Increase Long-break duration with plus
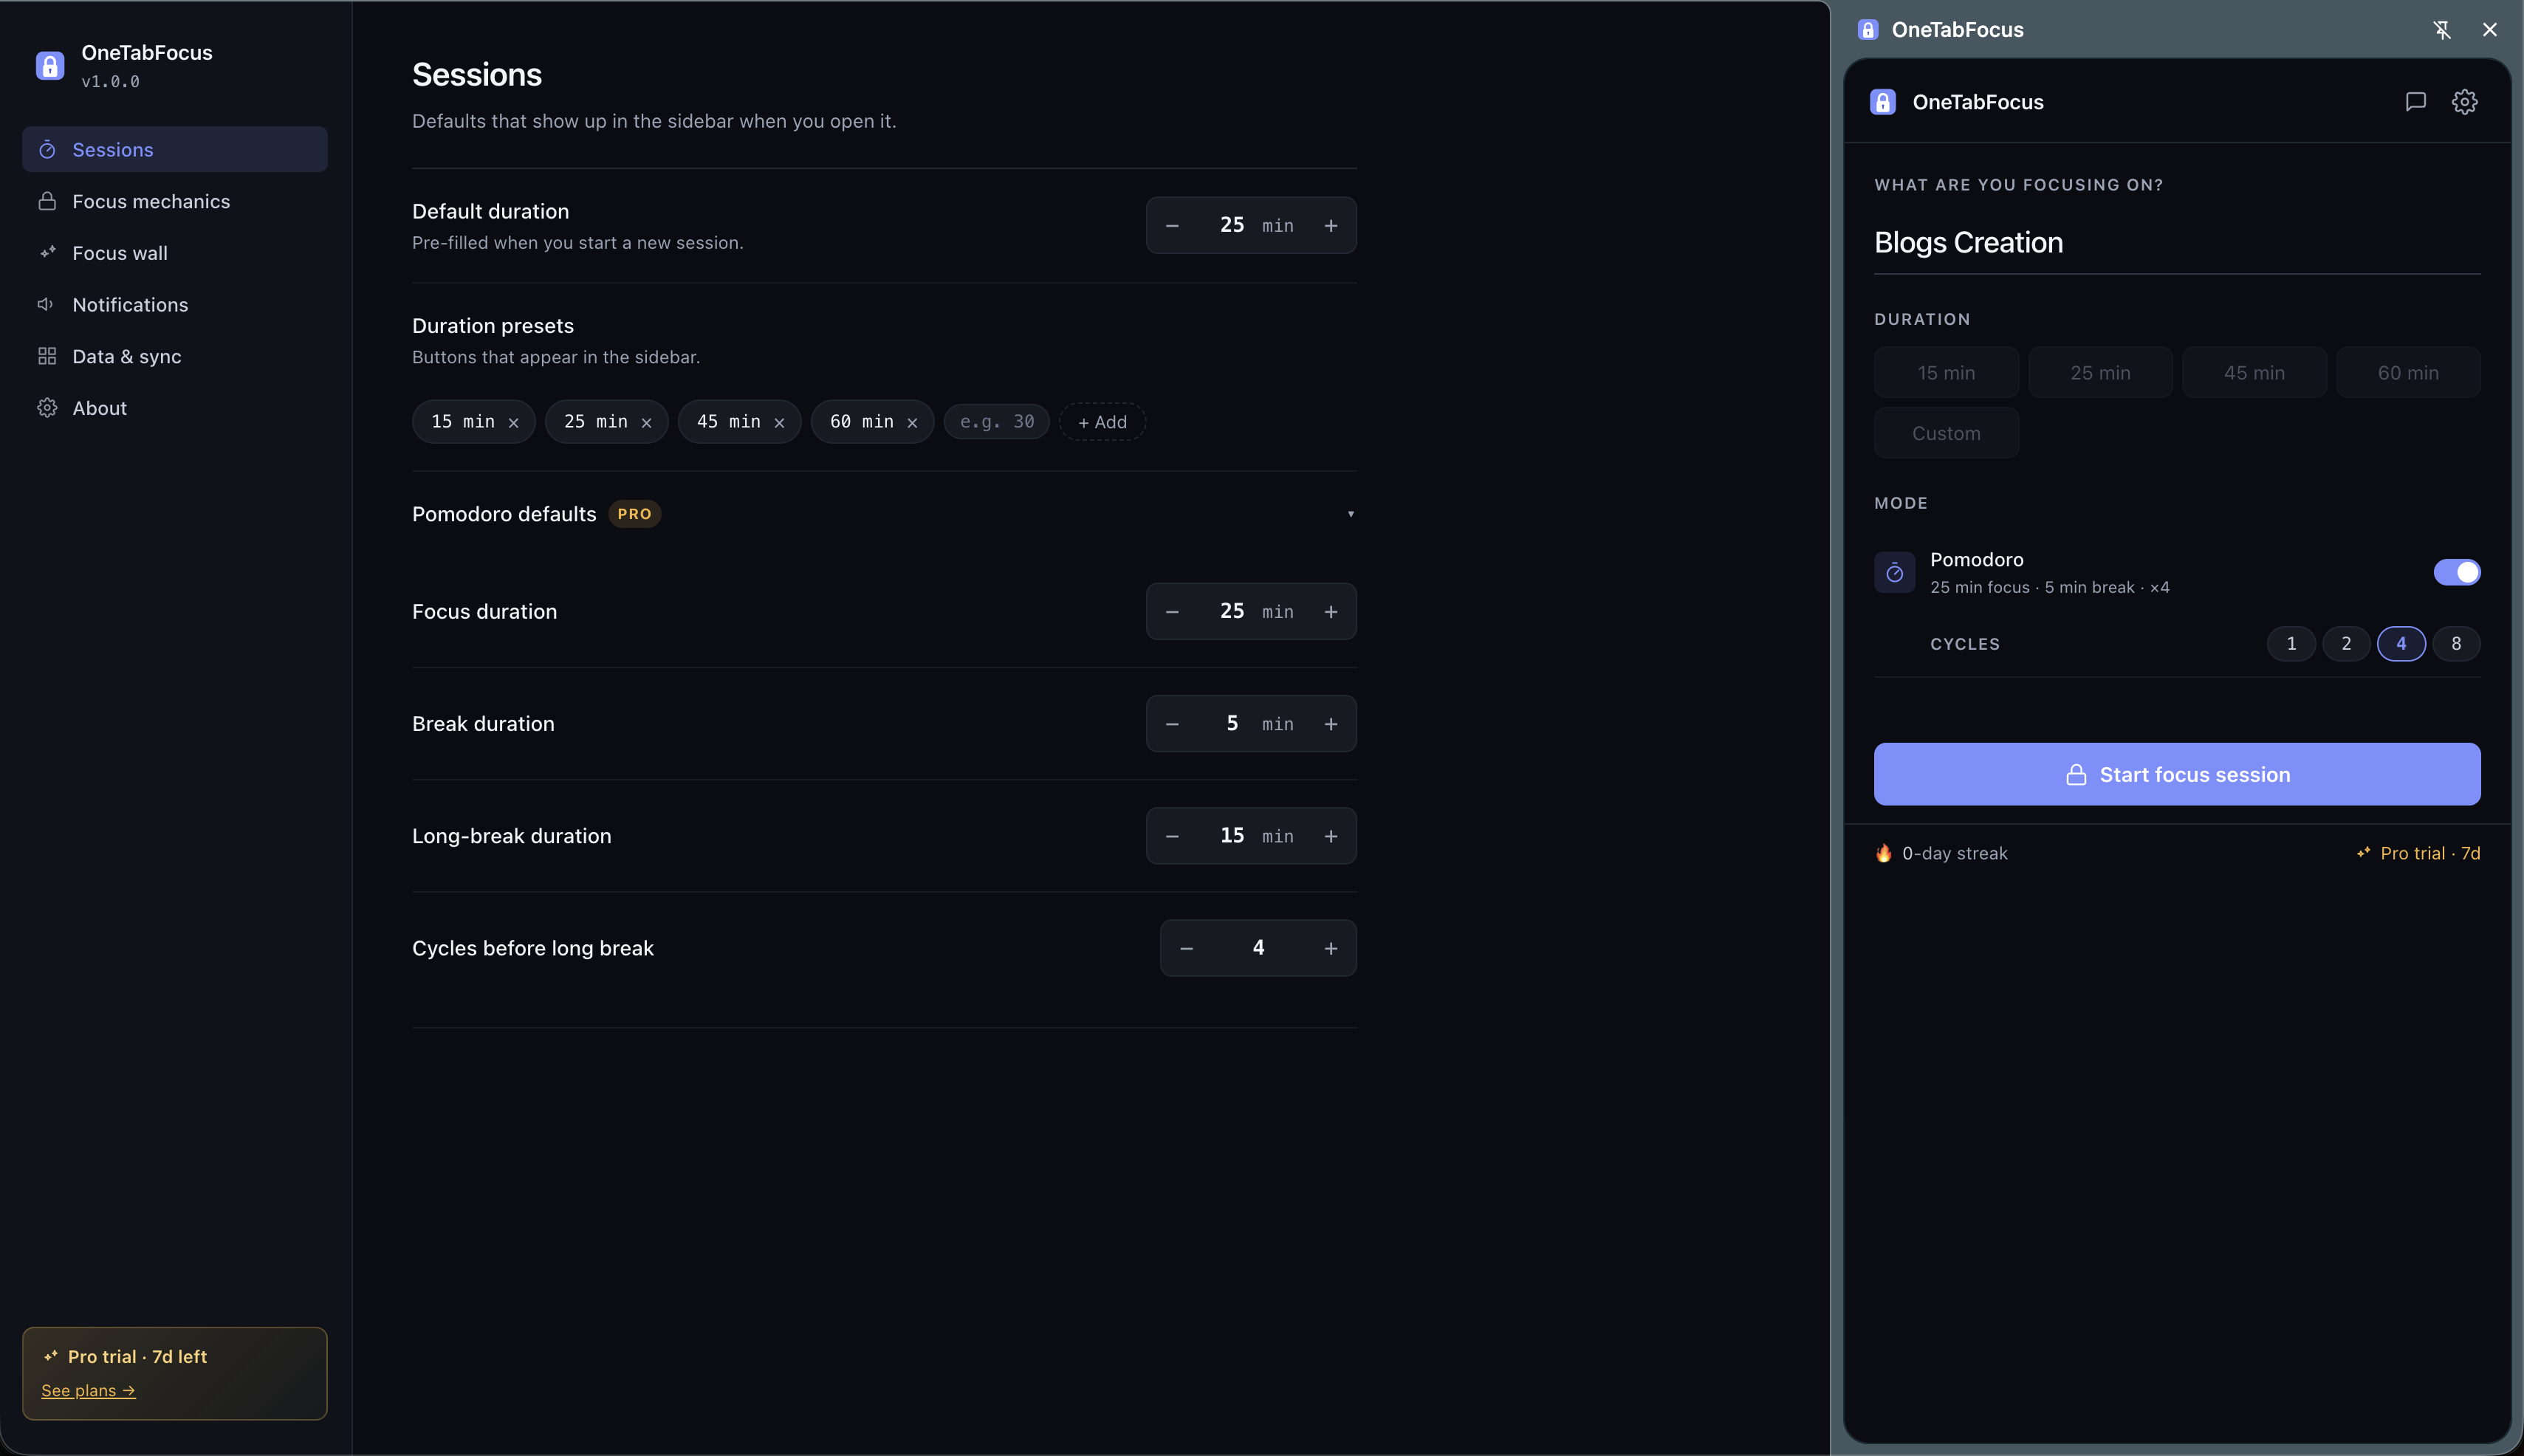Image resolution: width=2524 pixels, height=1456 pixels. coord(1331,836)
